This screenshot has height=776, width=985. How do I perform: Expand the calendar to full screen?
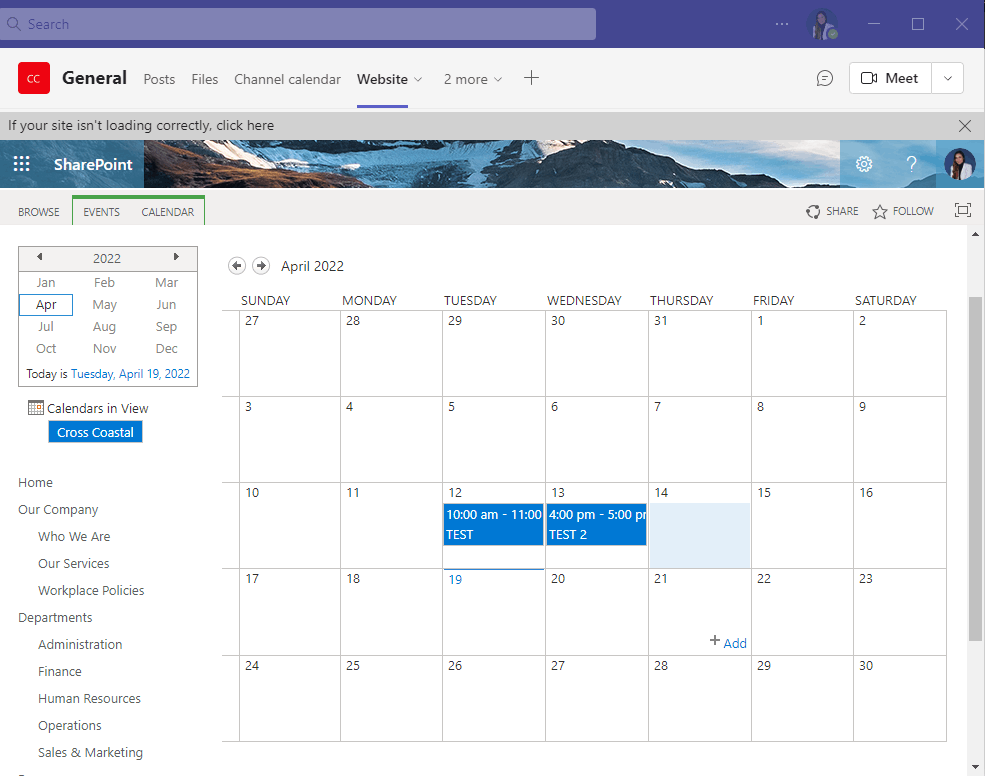pos(962,210)
